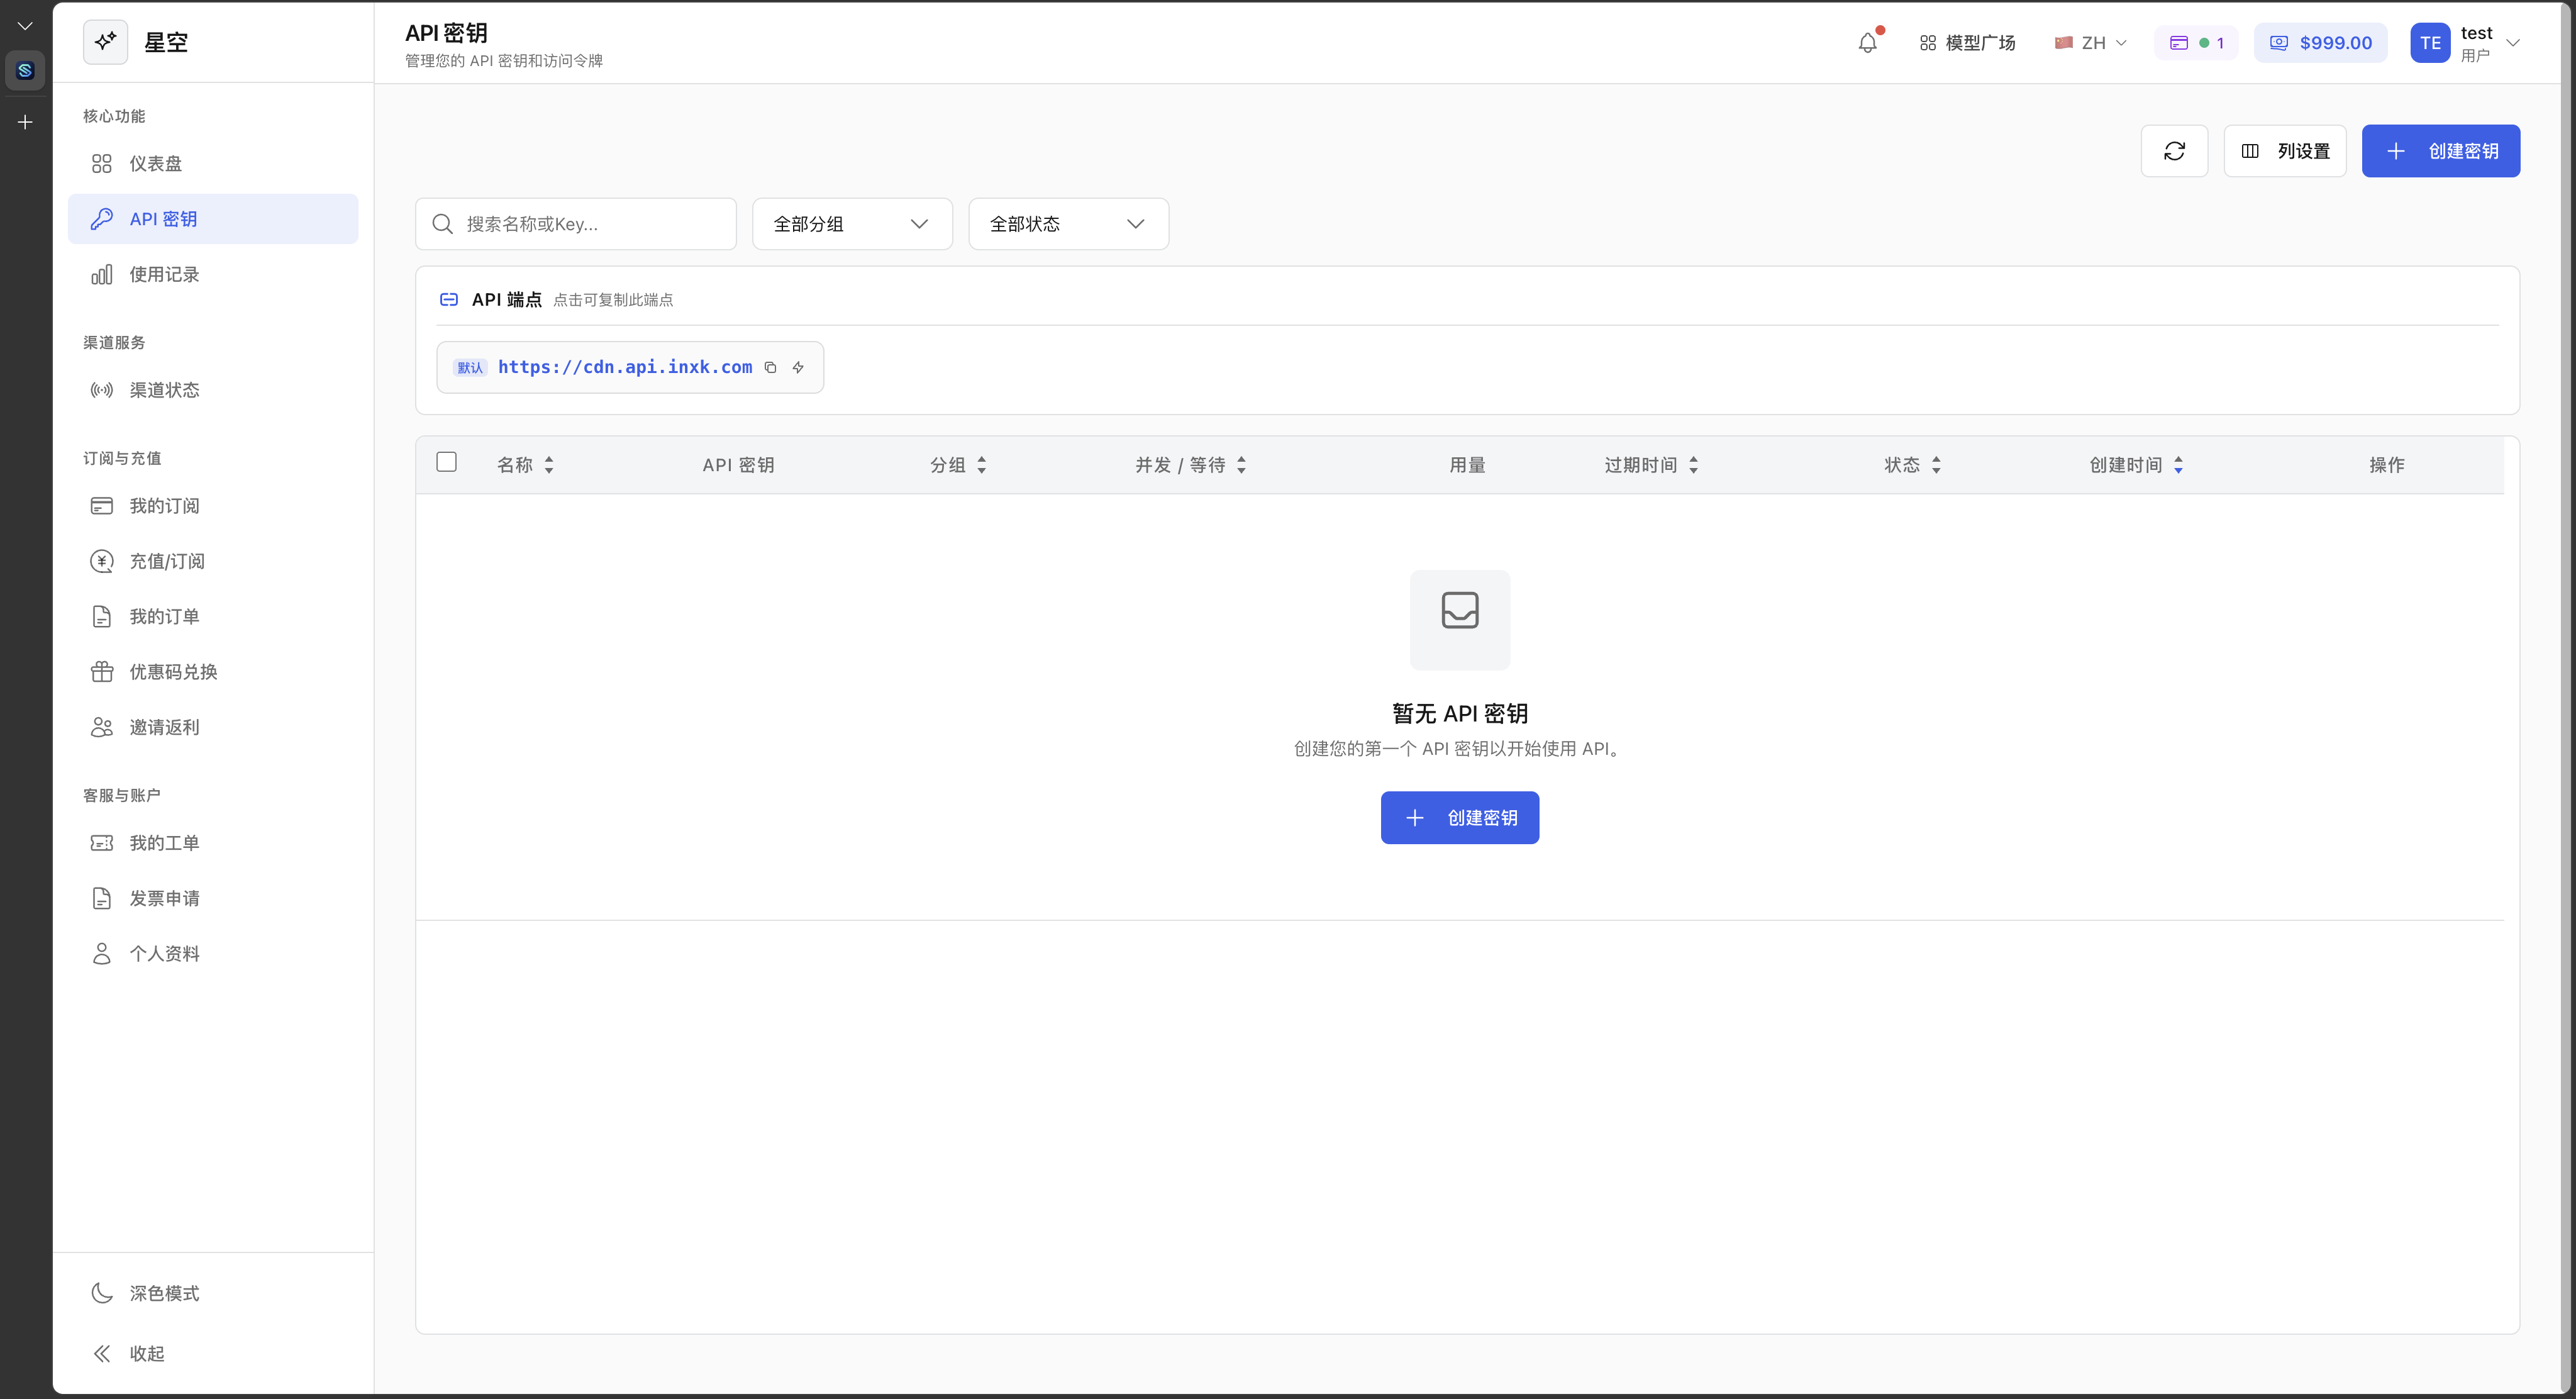The width and height of the screenshot is (2576, 1399).
Task: Click top-right 创建密钥 button
Action: (2441, 151)
